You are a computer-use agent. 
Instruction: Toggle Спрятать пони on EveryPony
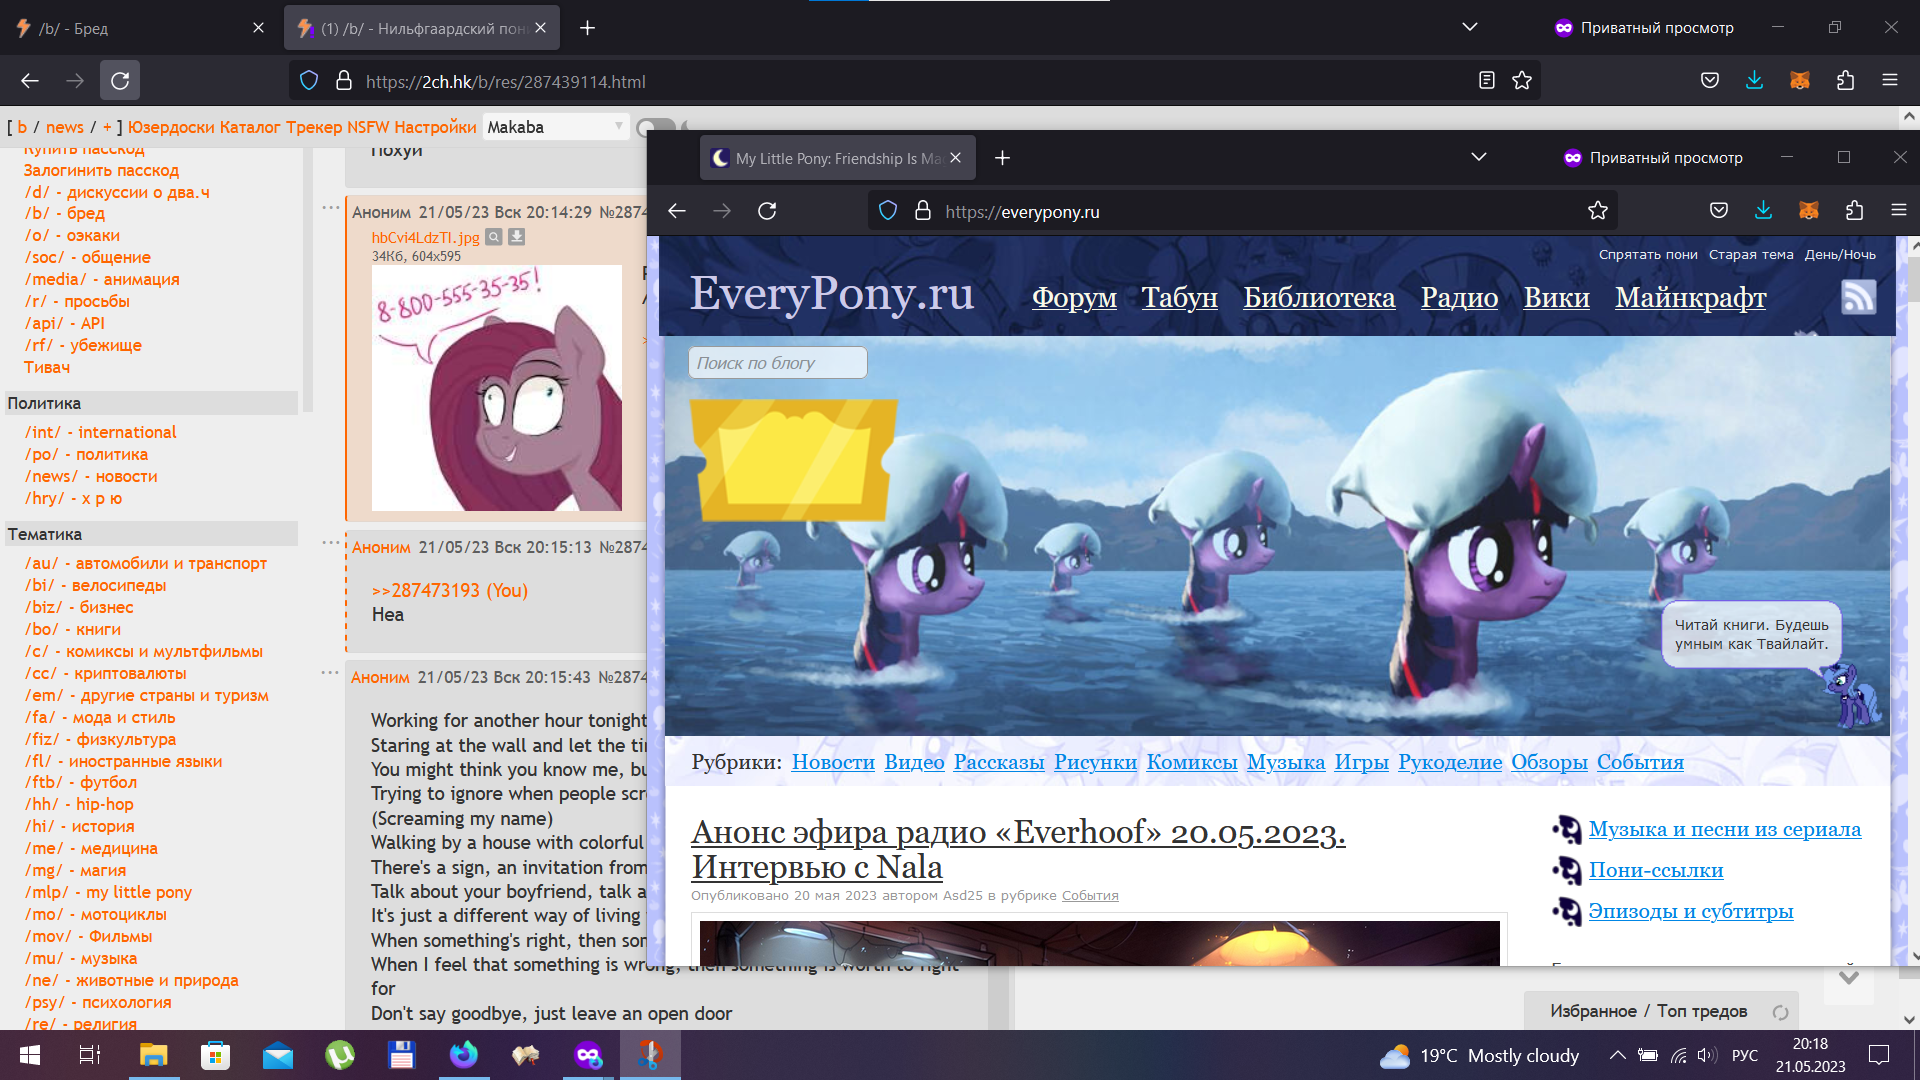[1648, 254]
